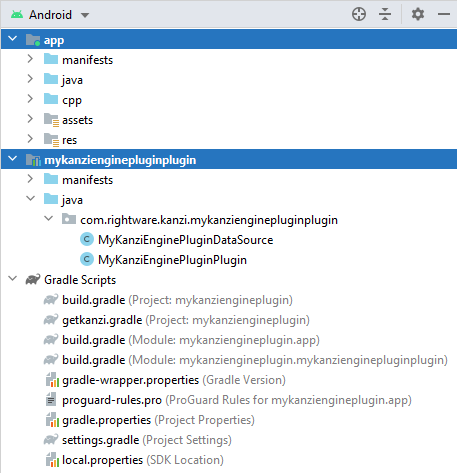This screenshot has height=473, width=457.
Task: Open settings.gradle (Project Settings)
Action: [147, 440]
